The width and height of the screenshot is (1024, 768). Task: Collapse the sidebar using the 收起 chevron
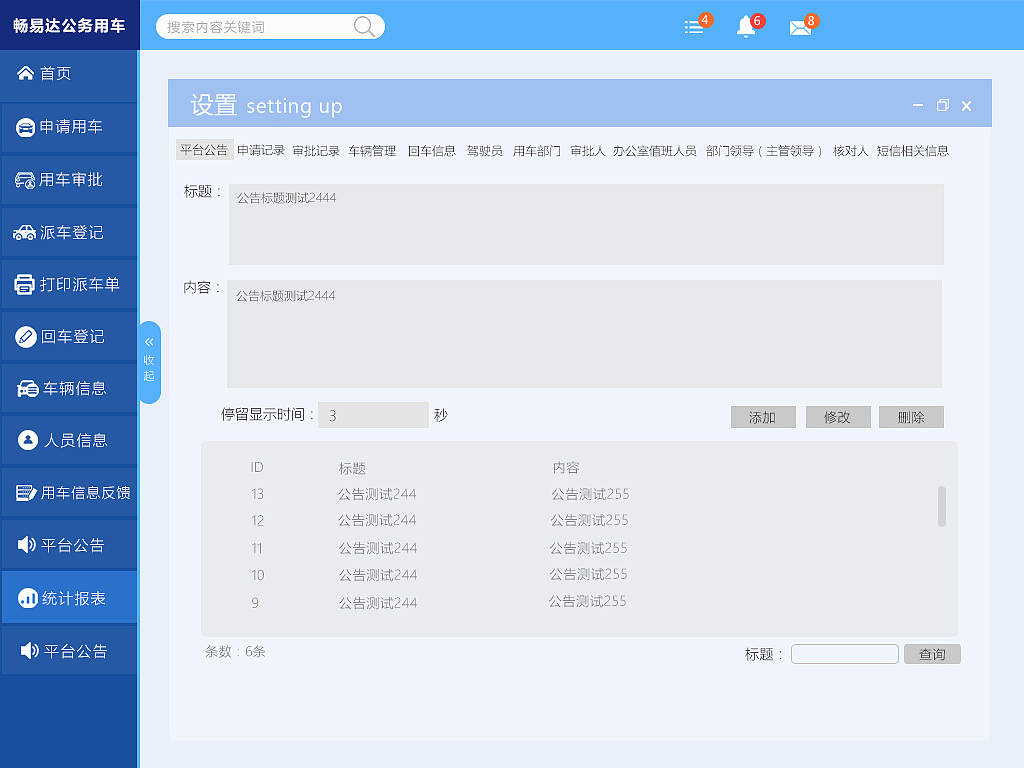pos(150,362)
